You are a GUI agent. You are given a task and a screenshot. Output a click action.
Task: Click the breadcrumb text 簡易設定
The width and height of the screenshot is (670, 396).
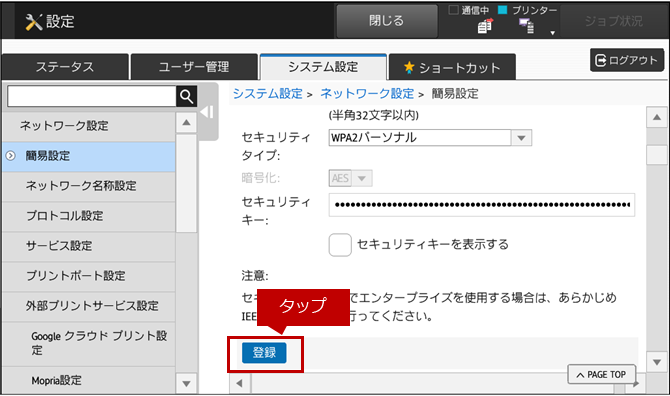[x=455, y=94]
